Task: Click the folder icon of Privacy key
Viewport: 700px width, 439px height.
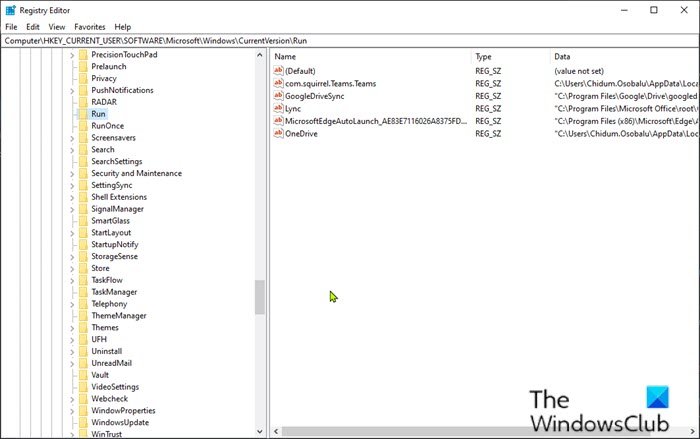Action: (83, 78)
